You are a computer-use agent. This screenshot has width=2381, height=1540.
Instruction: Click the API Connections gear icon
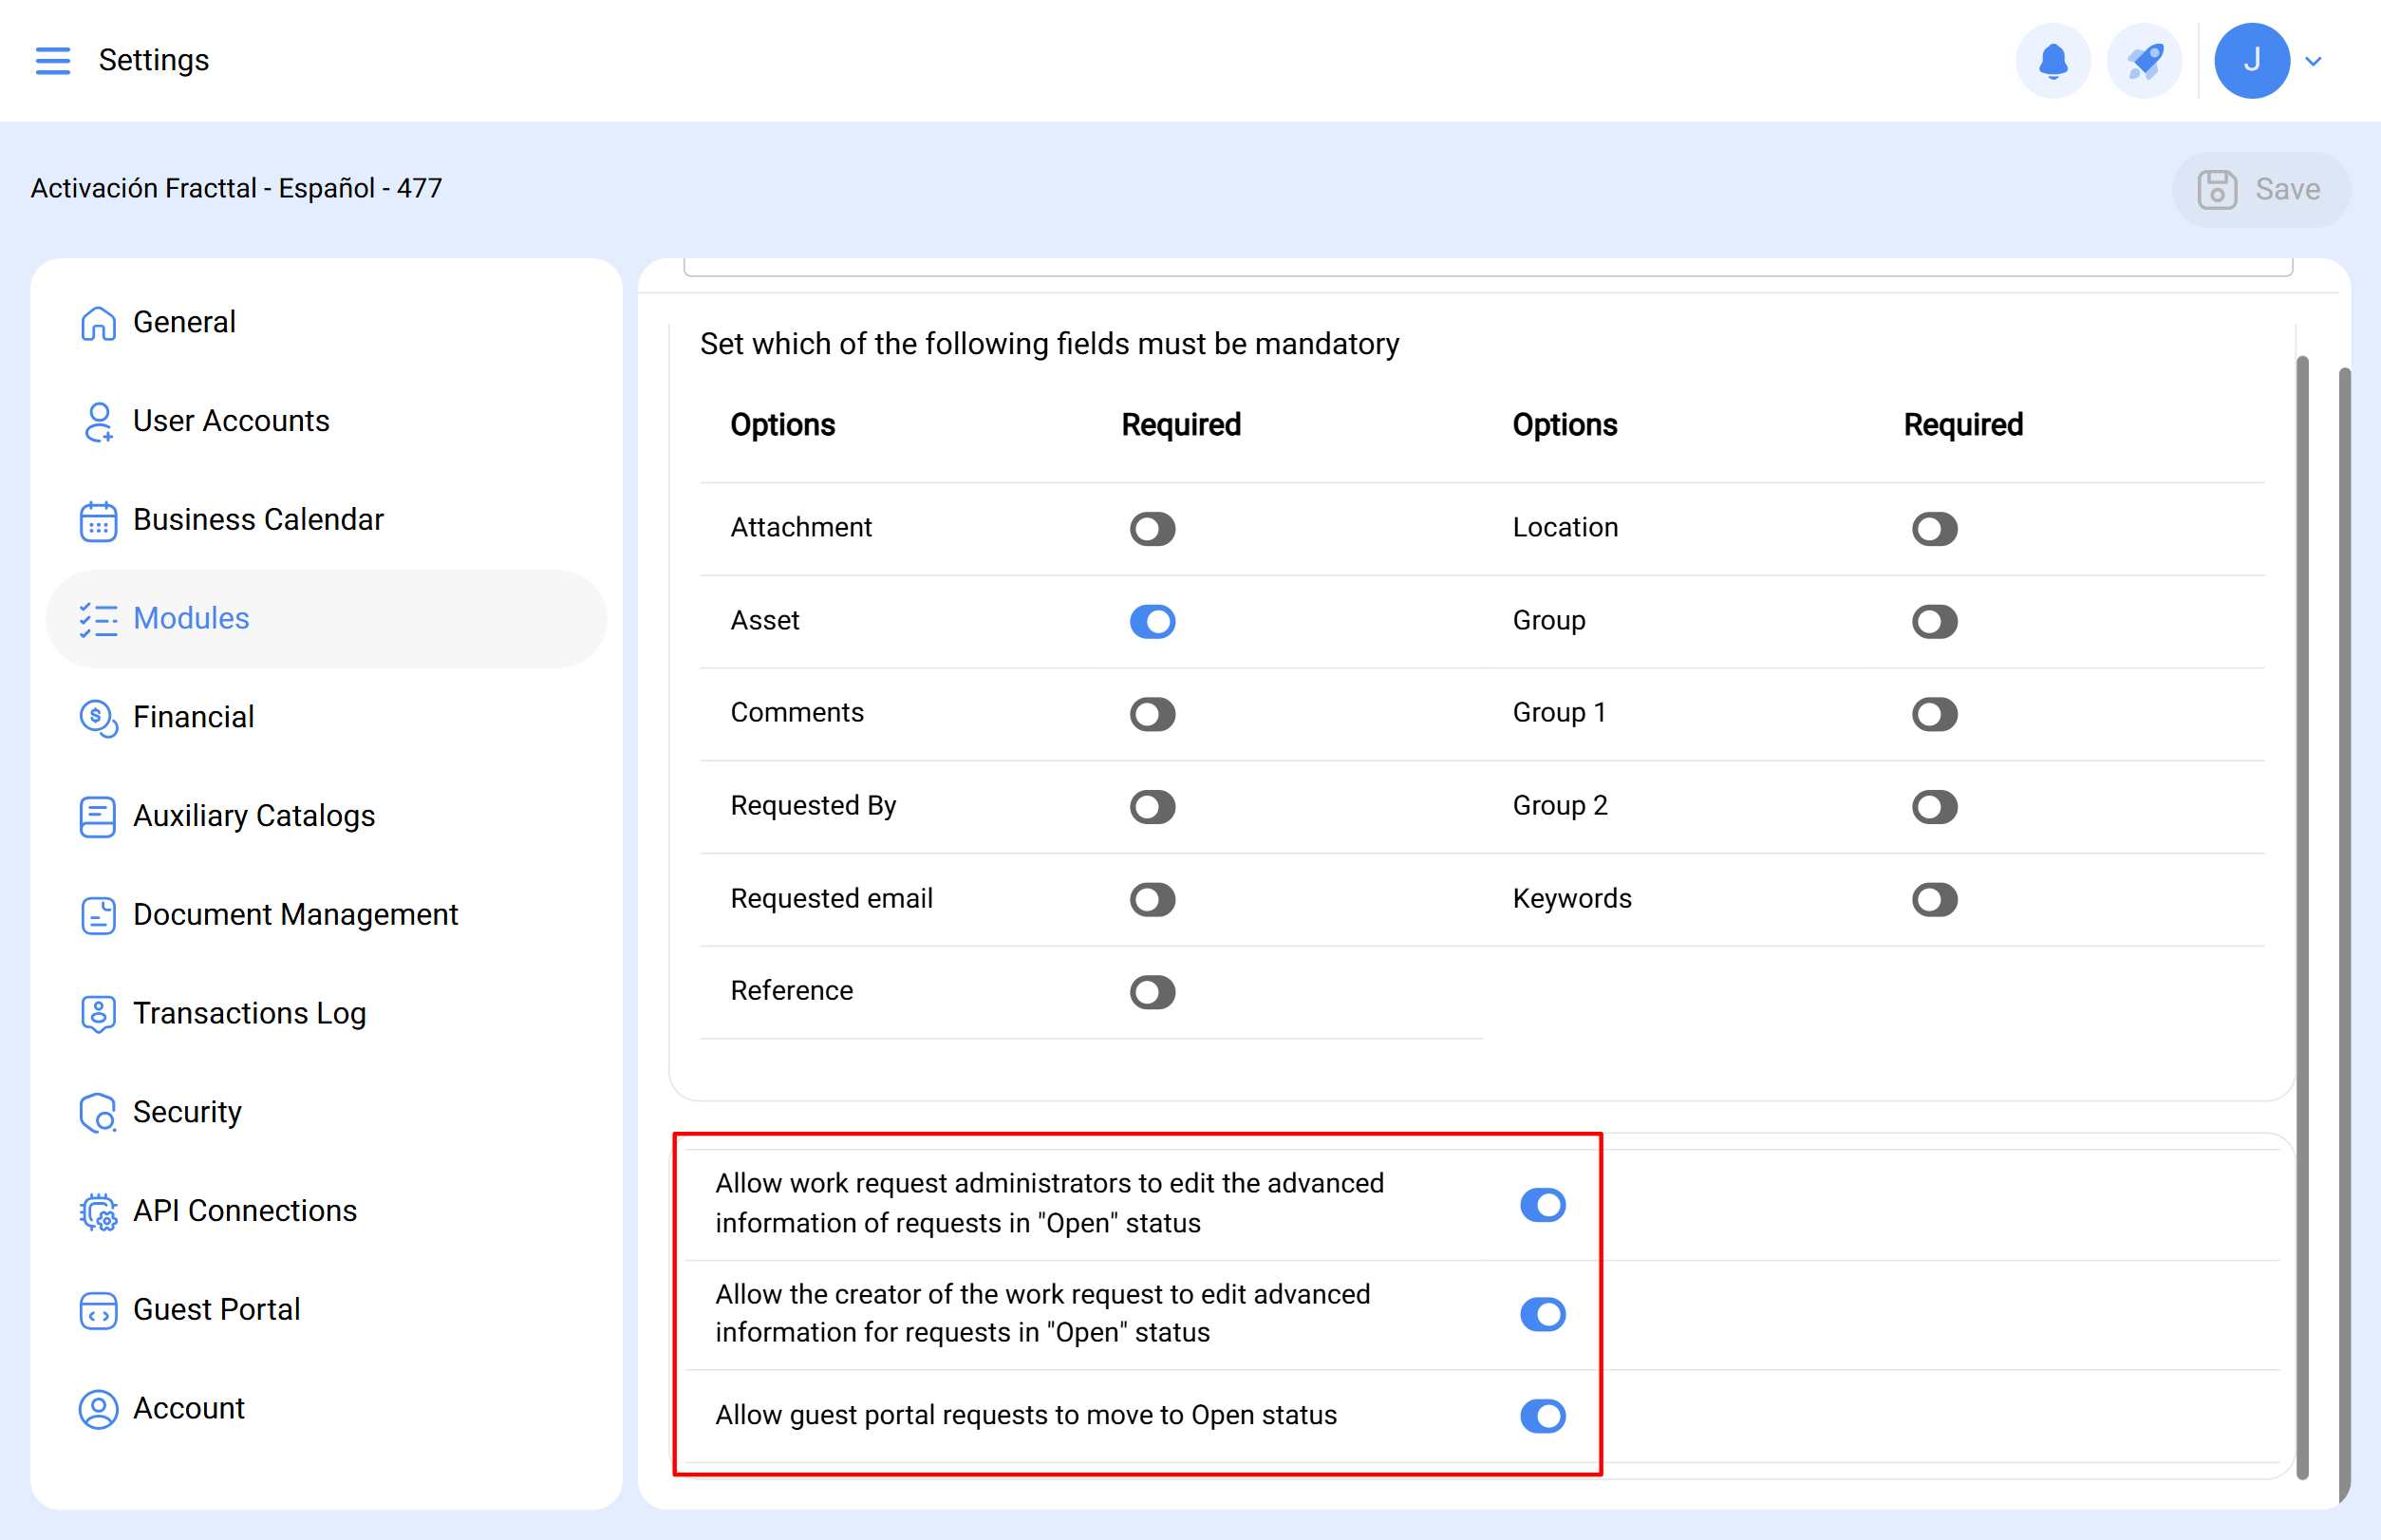click(x=98, y=1212)
